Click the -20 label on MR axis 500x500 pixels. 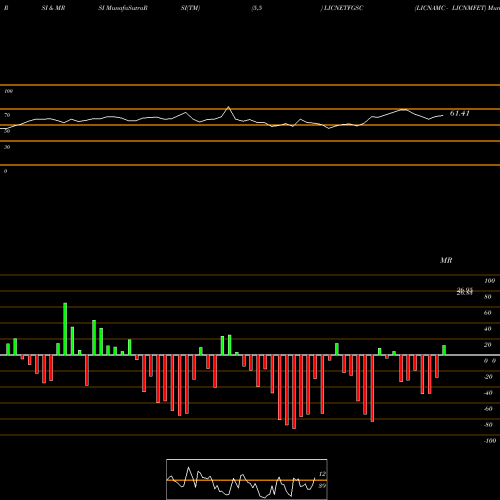pos(488,377)
